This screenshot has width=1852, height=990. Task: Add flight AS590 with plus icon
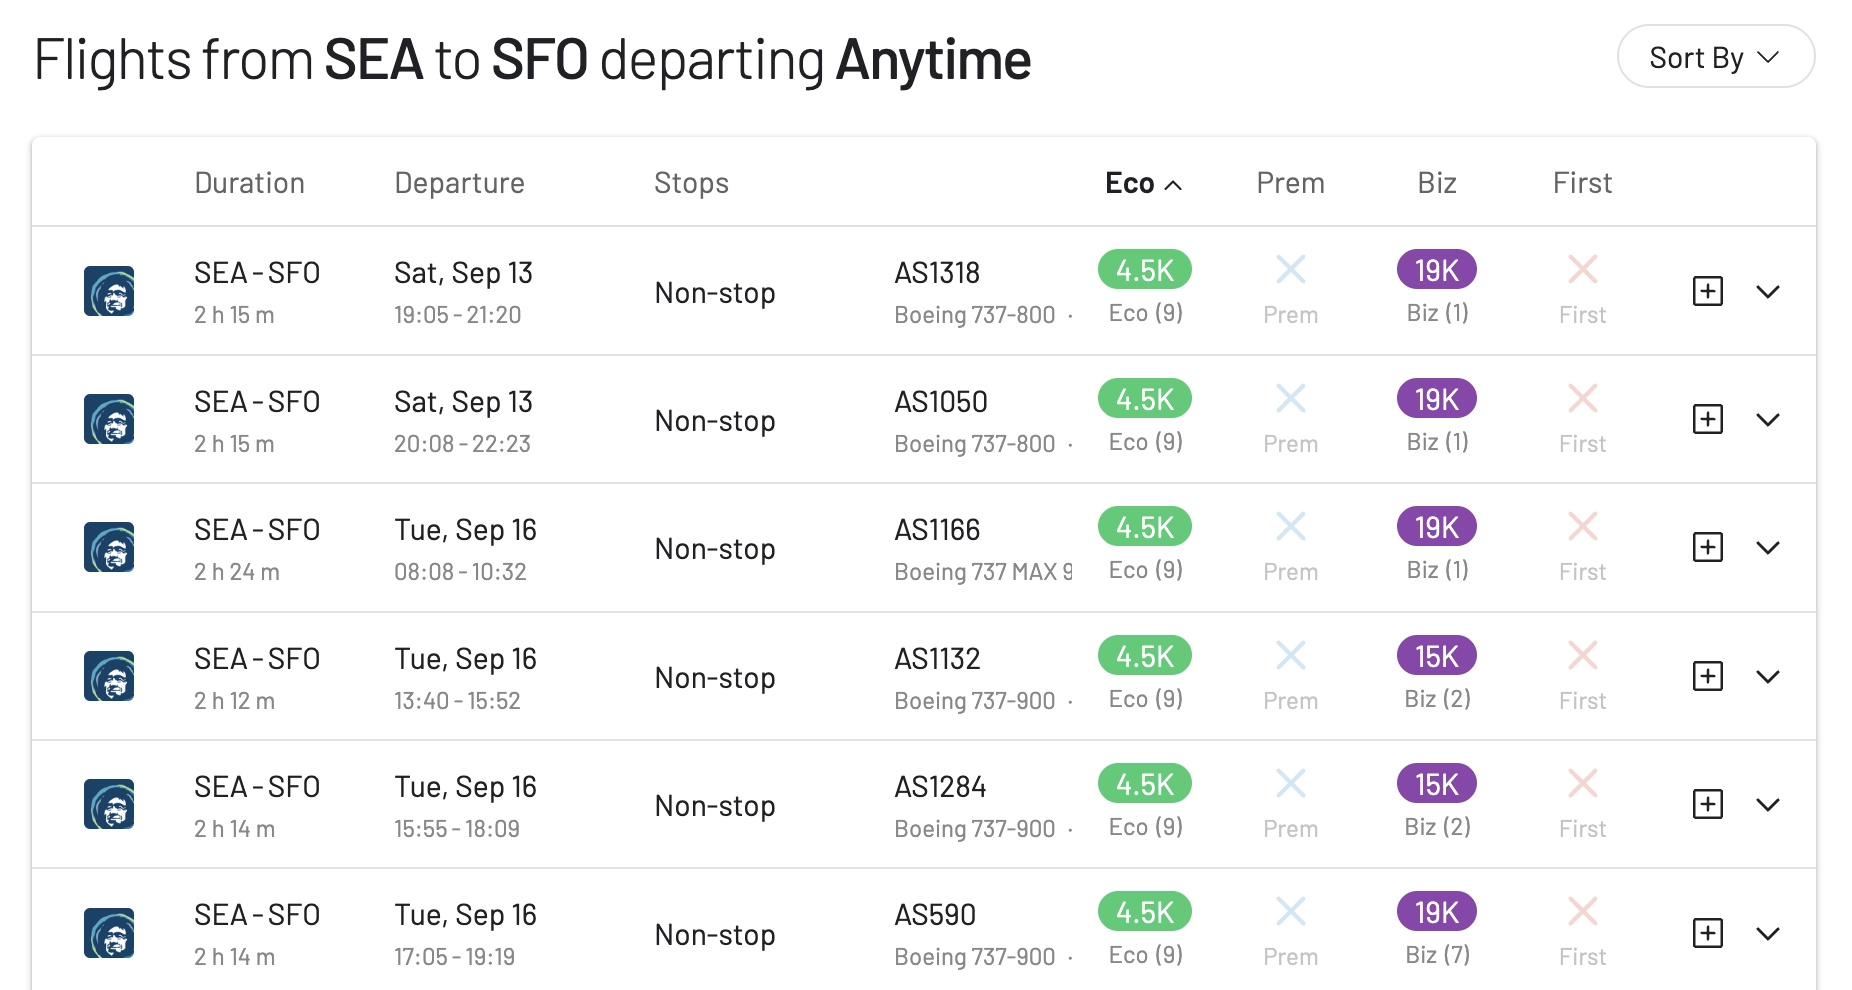click(1707, 933)
